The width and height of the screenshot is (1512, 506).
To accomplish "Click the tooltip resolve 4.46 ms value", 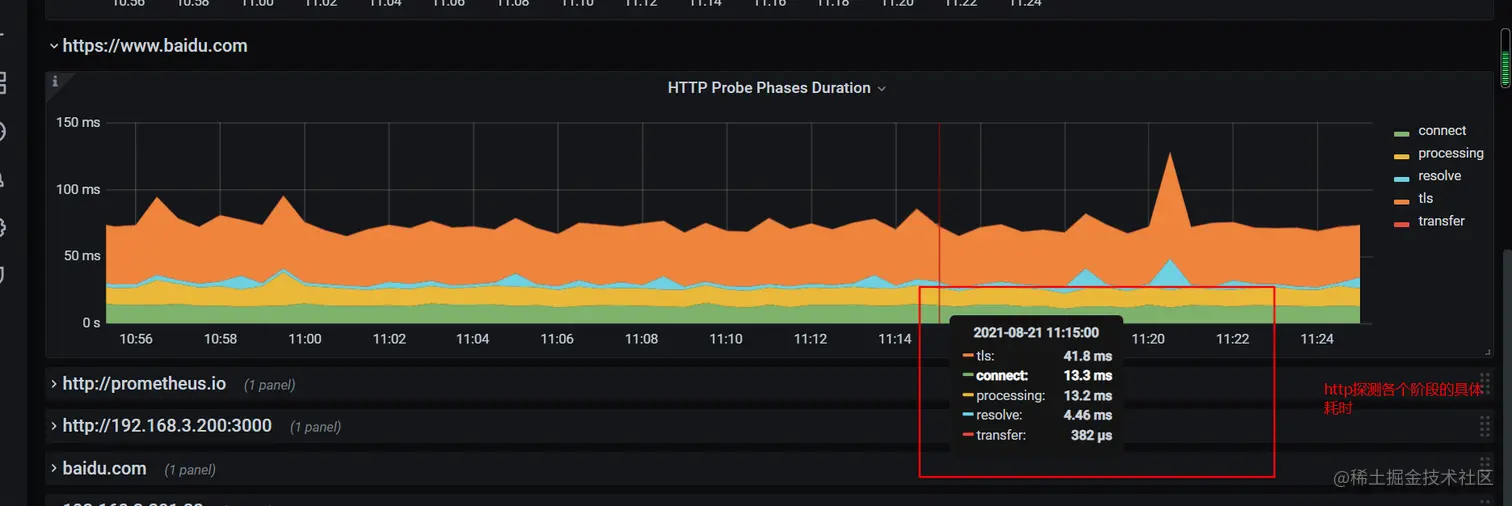I will coord(1088,415).
